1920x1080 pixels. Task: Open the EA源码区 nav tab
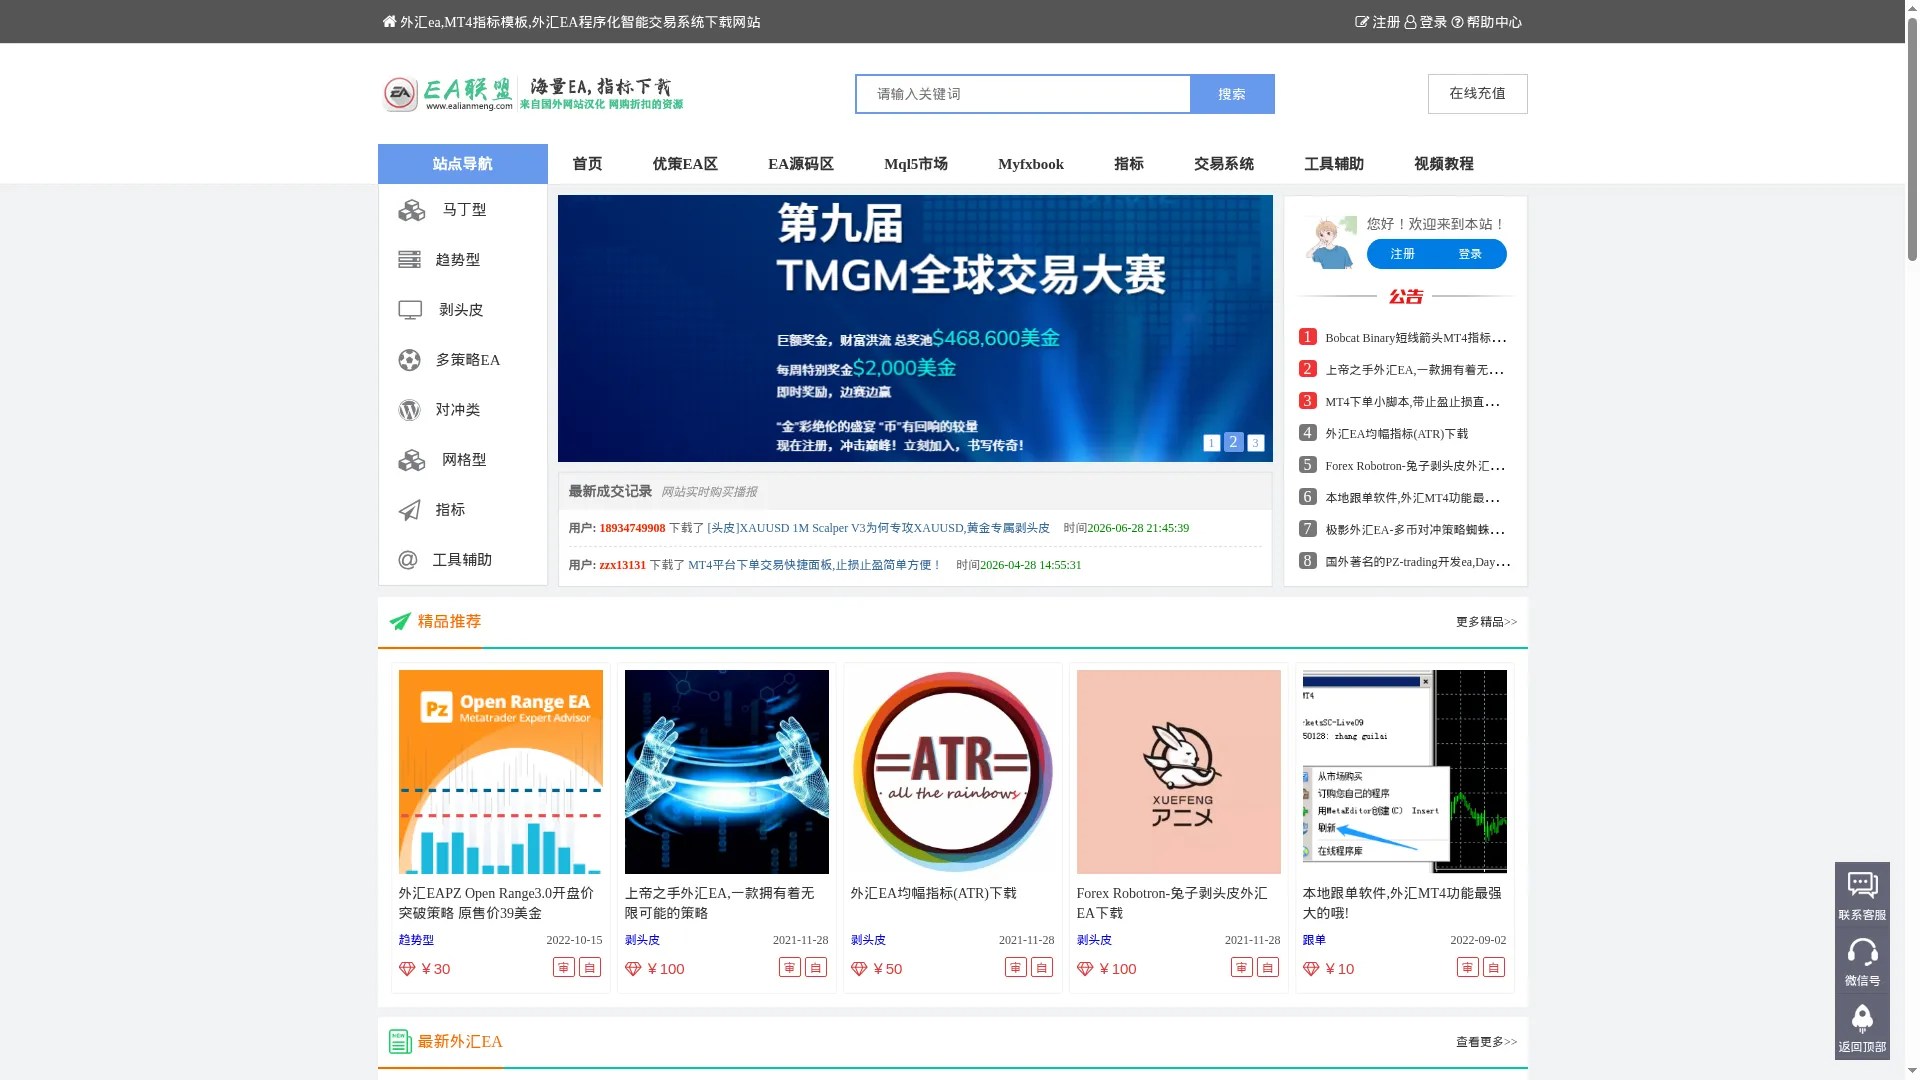[801, 164]
